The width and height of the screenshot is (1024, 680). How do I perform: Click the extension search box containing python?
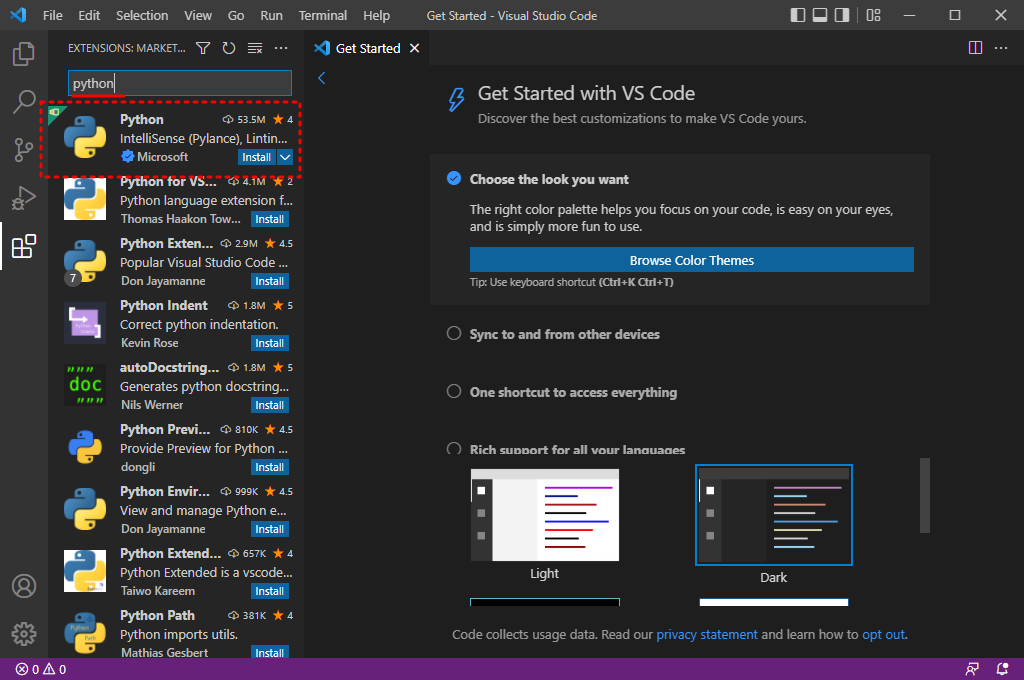click(180, 83)
